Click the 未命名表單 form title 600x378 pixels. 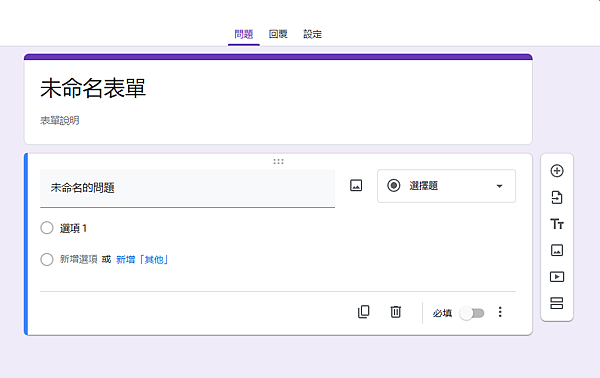[93, 88]
